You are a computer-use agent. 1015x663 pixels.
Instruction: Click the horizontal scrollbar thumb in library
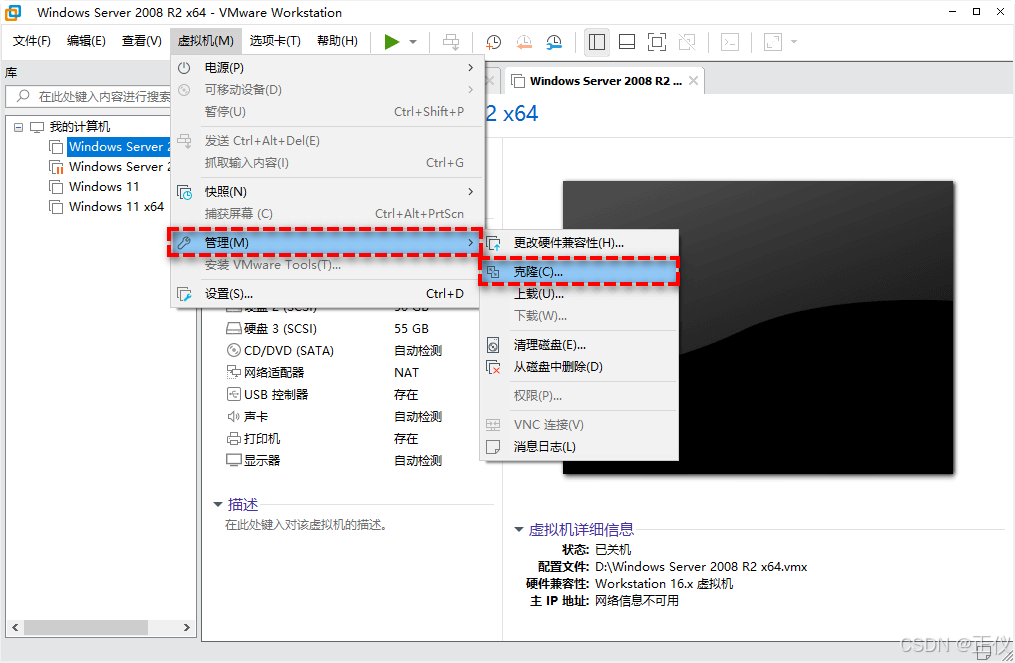tap(86, 627)
